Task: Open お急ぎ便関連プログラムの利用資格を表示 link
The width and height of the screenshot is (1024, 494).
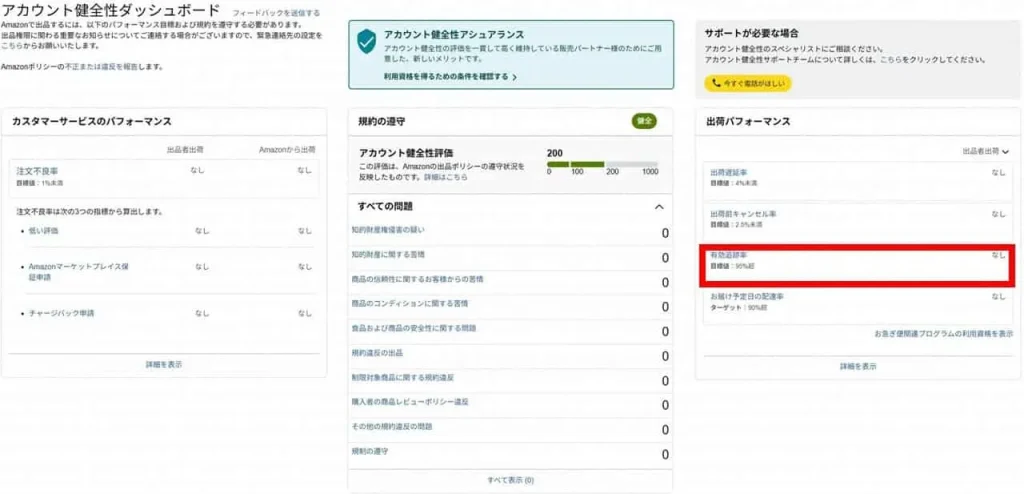Action: coord(944,333)
